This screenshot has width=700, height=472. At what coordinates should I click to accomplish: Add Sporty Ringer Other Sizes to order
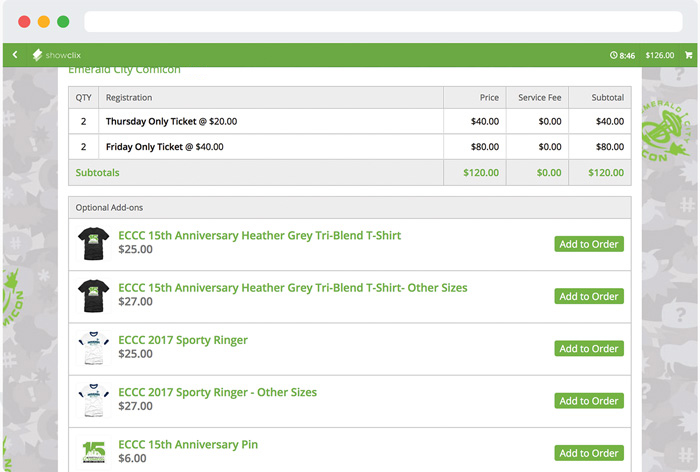(588, 401)
